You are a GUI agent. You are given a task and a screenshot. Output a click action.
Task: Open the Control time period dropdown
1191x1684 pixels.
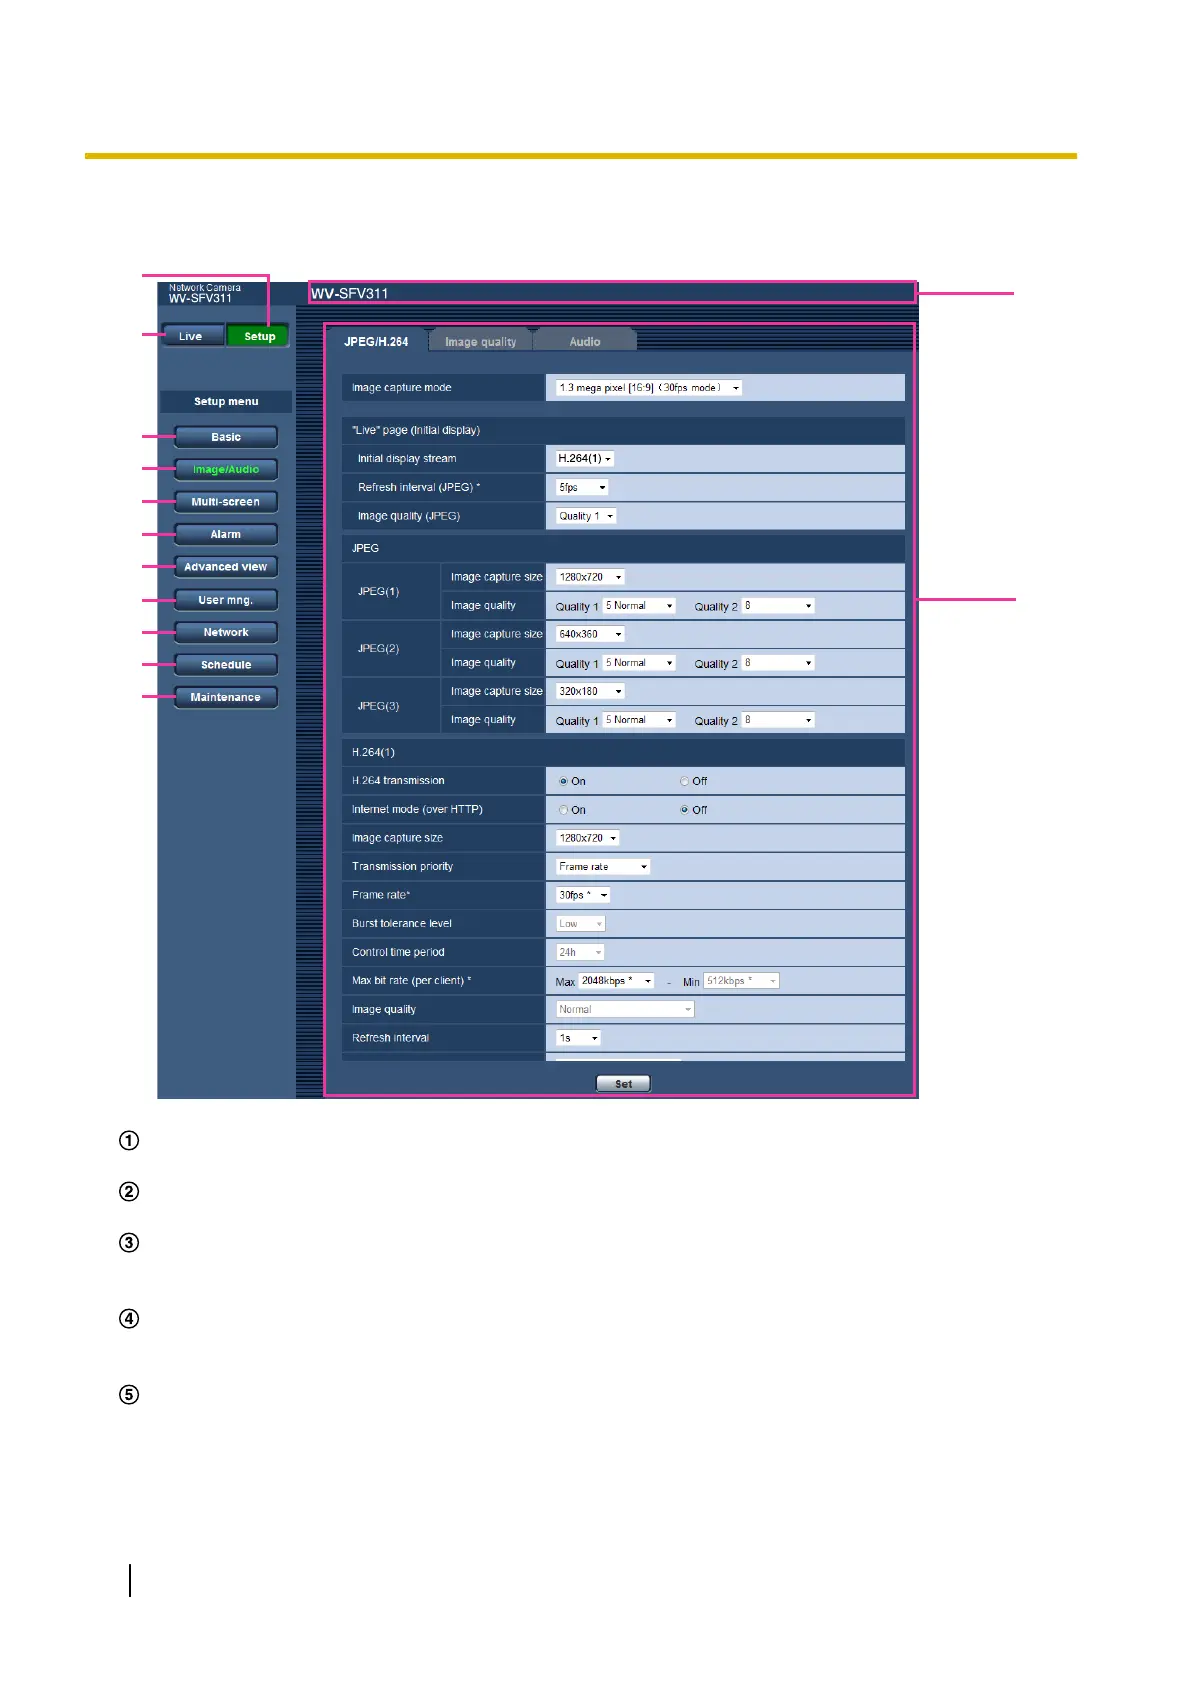(580, 952)
